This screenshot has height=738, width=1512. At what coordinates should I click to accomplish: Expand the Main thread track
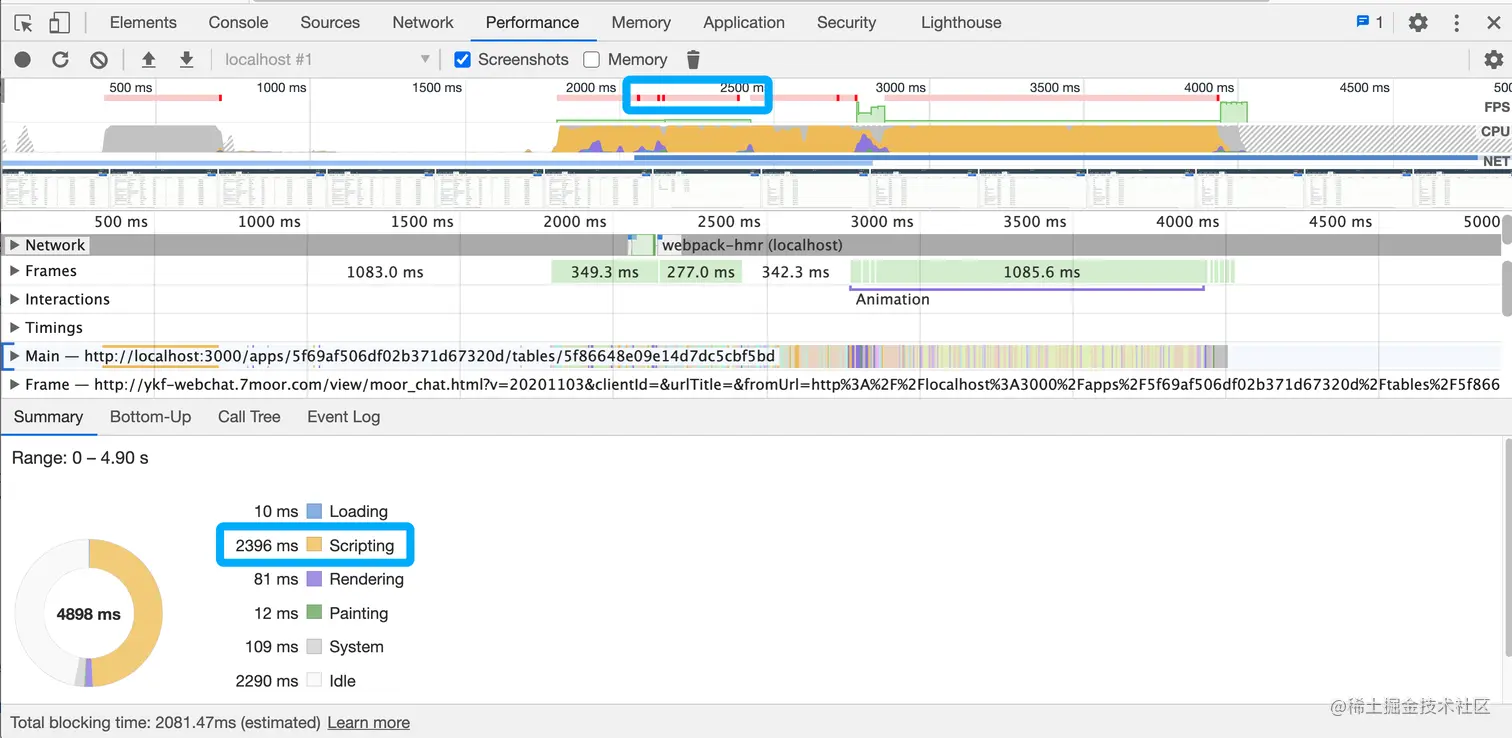point(14,356)
